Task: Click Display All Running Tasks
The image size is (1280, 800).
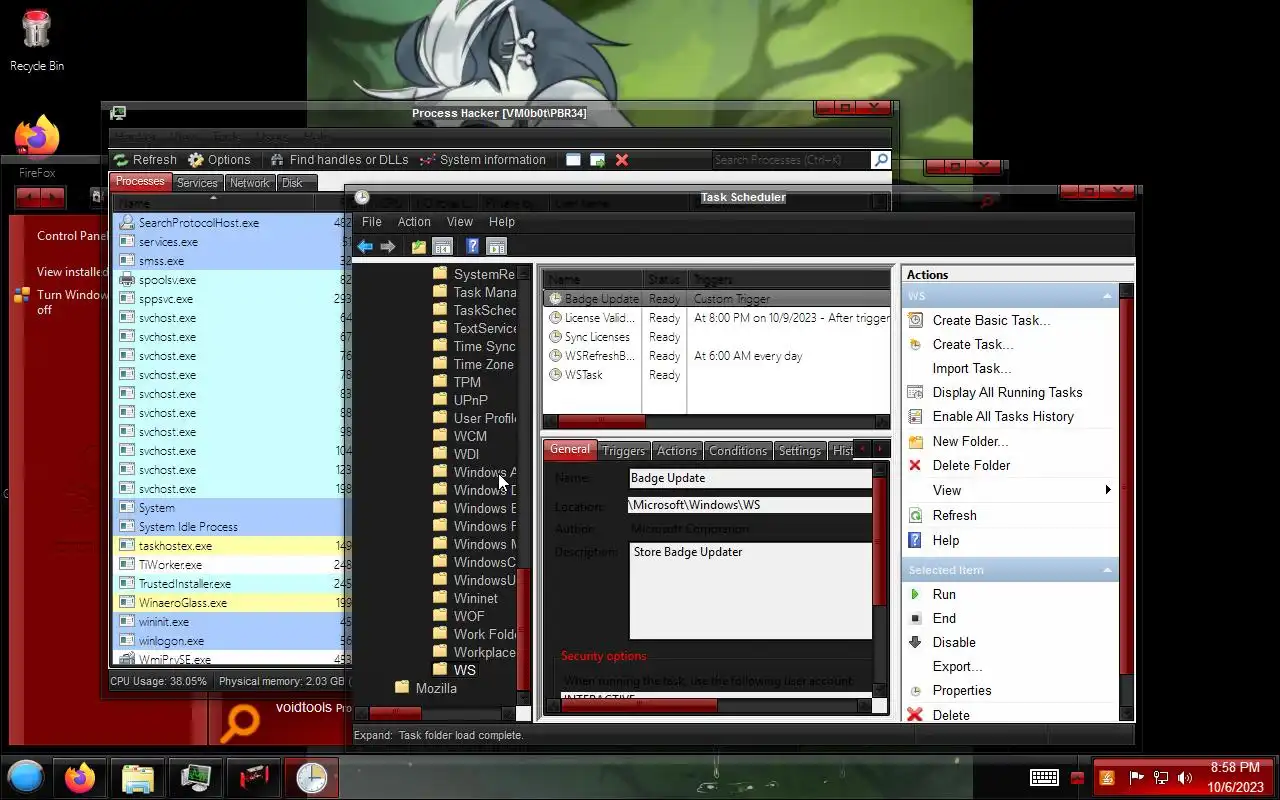Action: (1007, 393)
